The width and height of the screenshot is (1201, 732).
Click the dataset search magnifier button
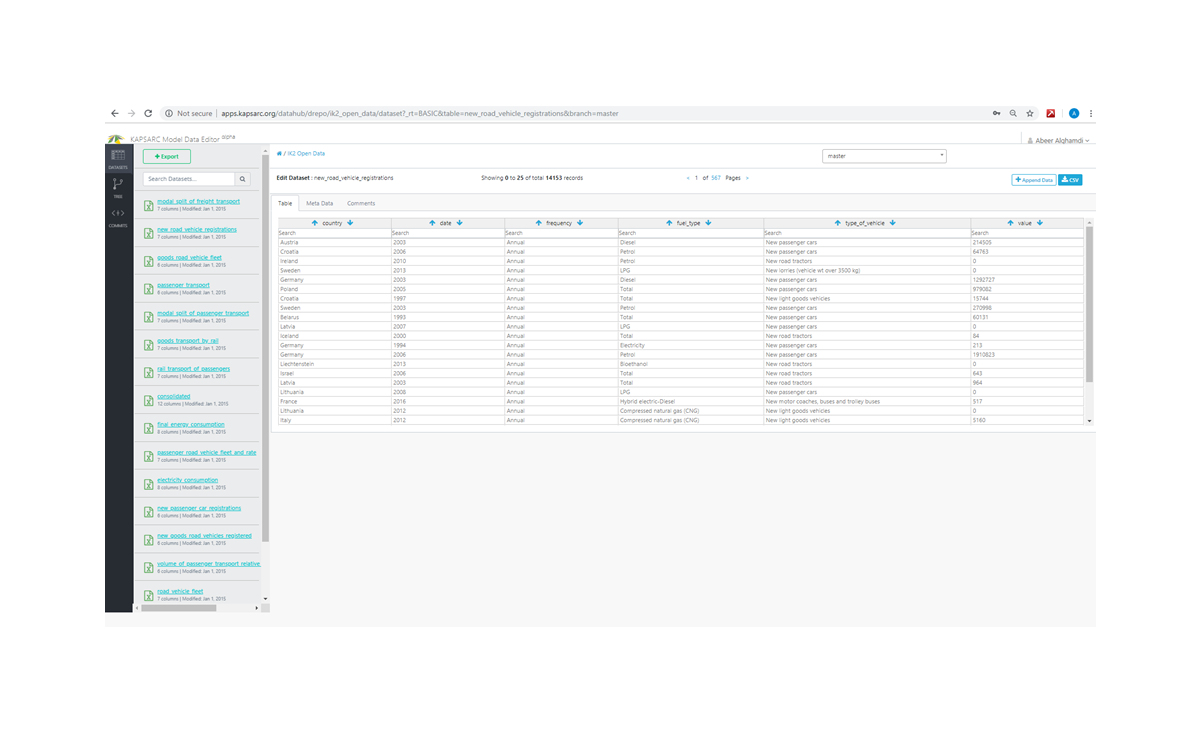(243, 179)
